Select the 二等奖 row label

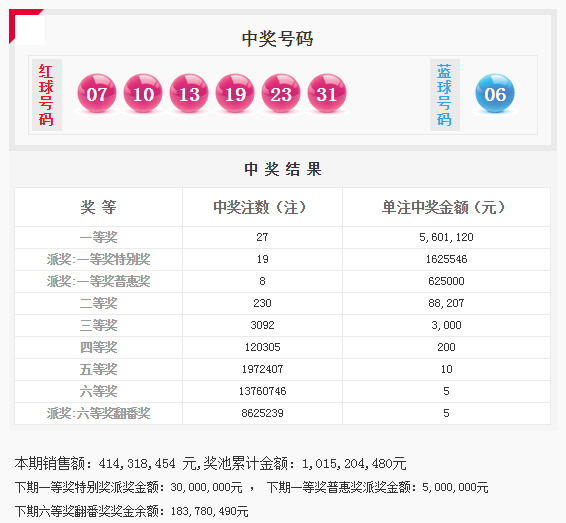point(98,303)
